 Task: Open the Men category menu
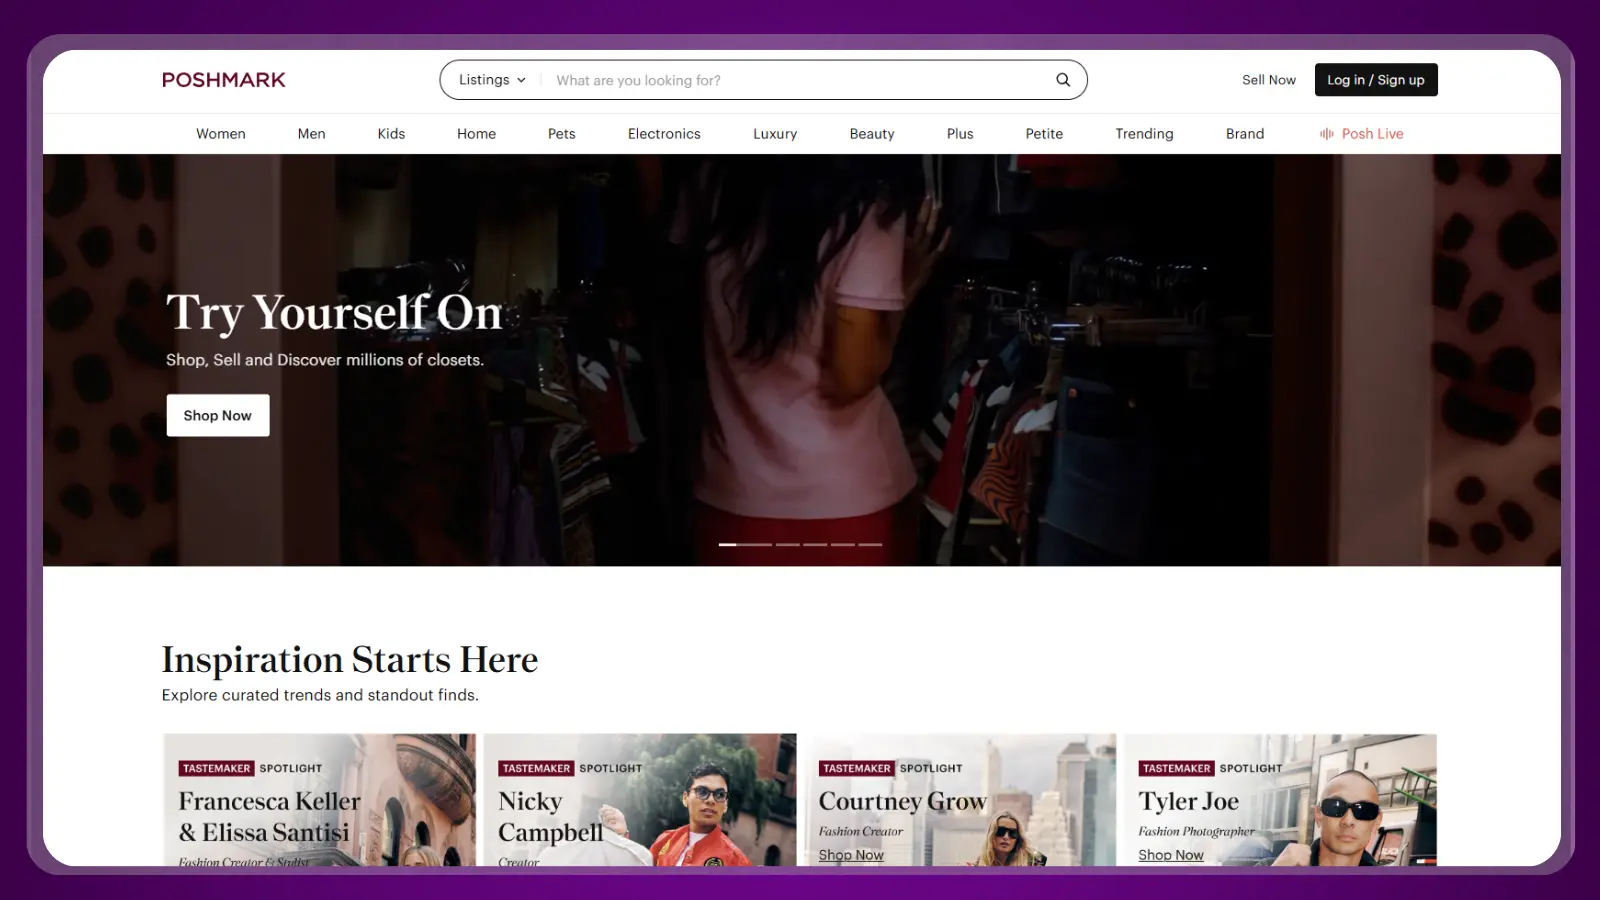pyautogui.click(x=312, y=134)
